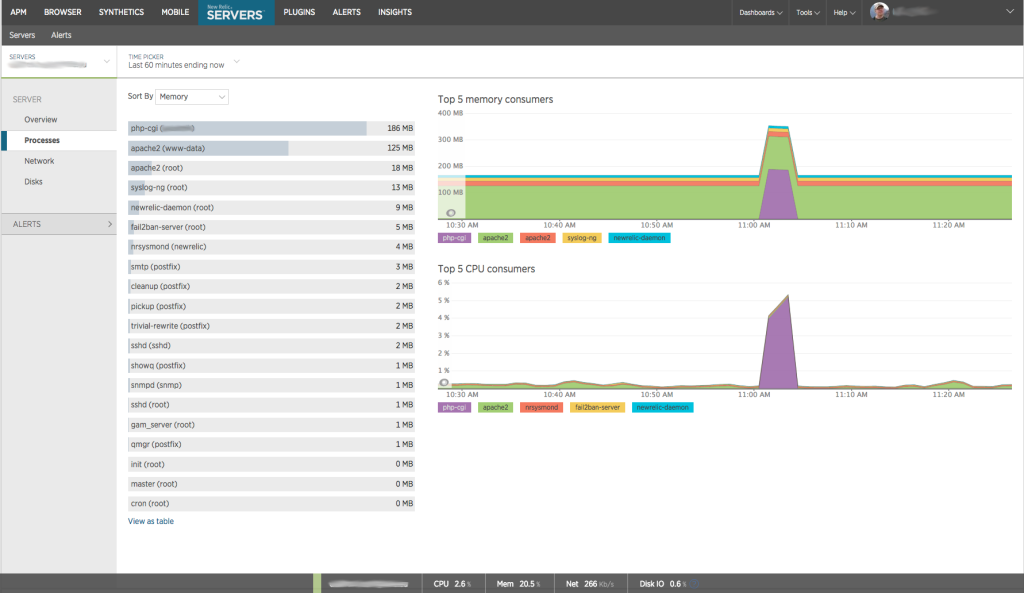Open the Sort By Memory dropdown
The width and height of the screenshot is (1024, 593).
click(192, 97)
